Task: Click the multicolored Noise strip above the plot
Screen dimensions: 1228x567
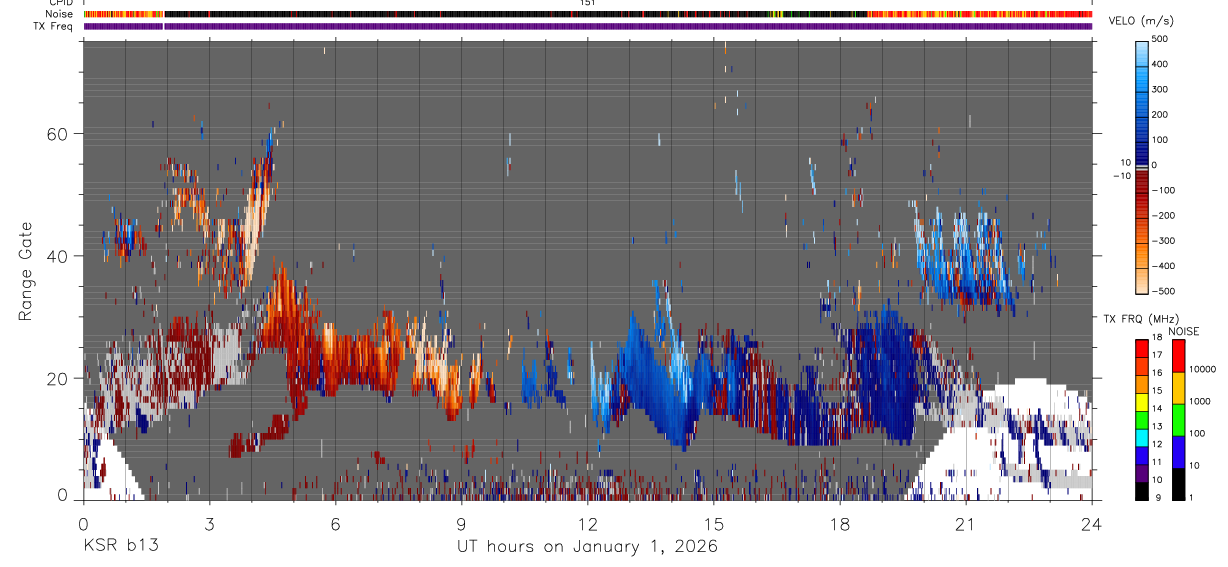Action: (x=588, y=14)
